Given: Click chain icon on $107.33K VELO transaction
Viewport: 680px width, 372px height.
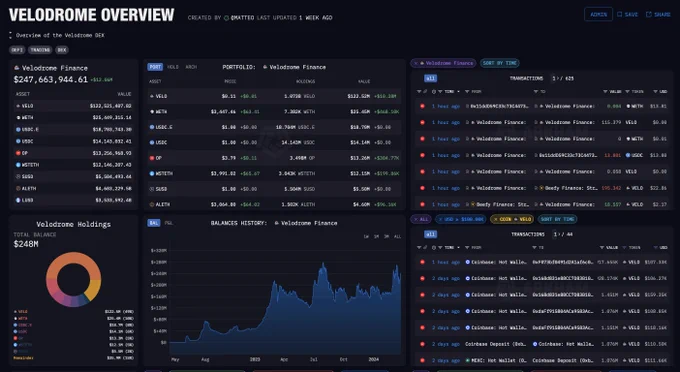Looking at the screenshot, I should coord(422,262).
